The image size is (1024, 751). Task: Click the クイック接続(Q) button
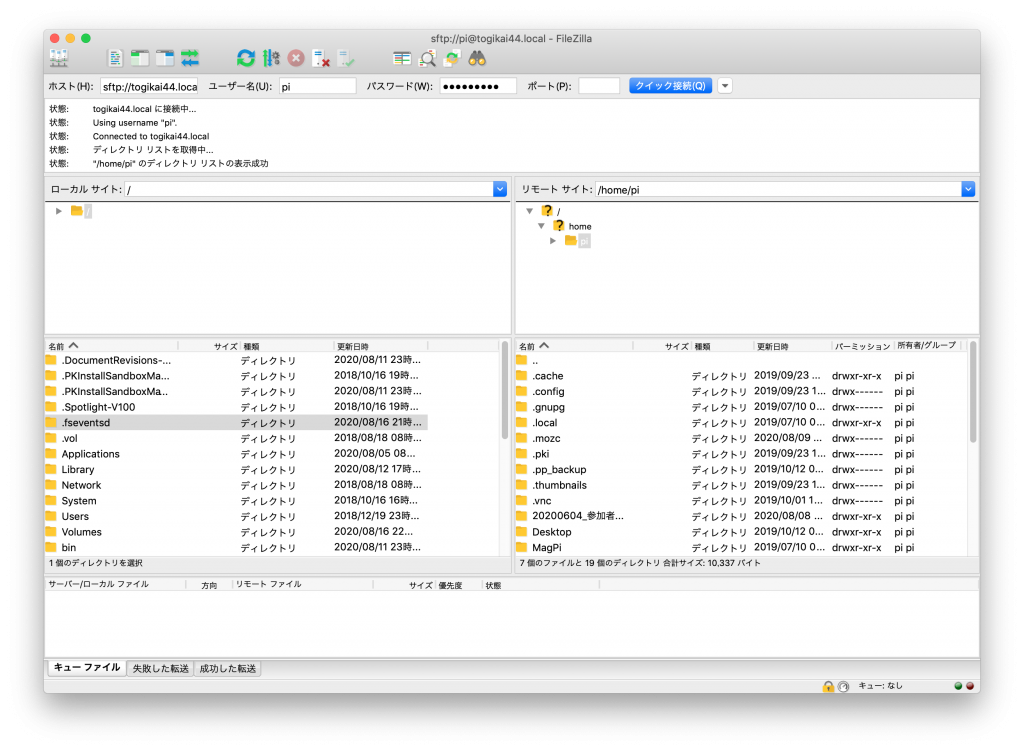click(670, 86)
